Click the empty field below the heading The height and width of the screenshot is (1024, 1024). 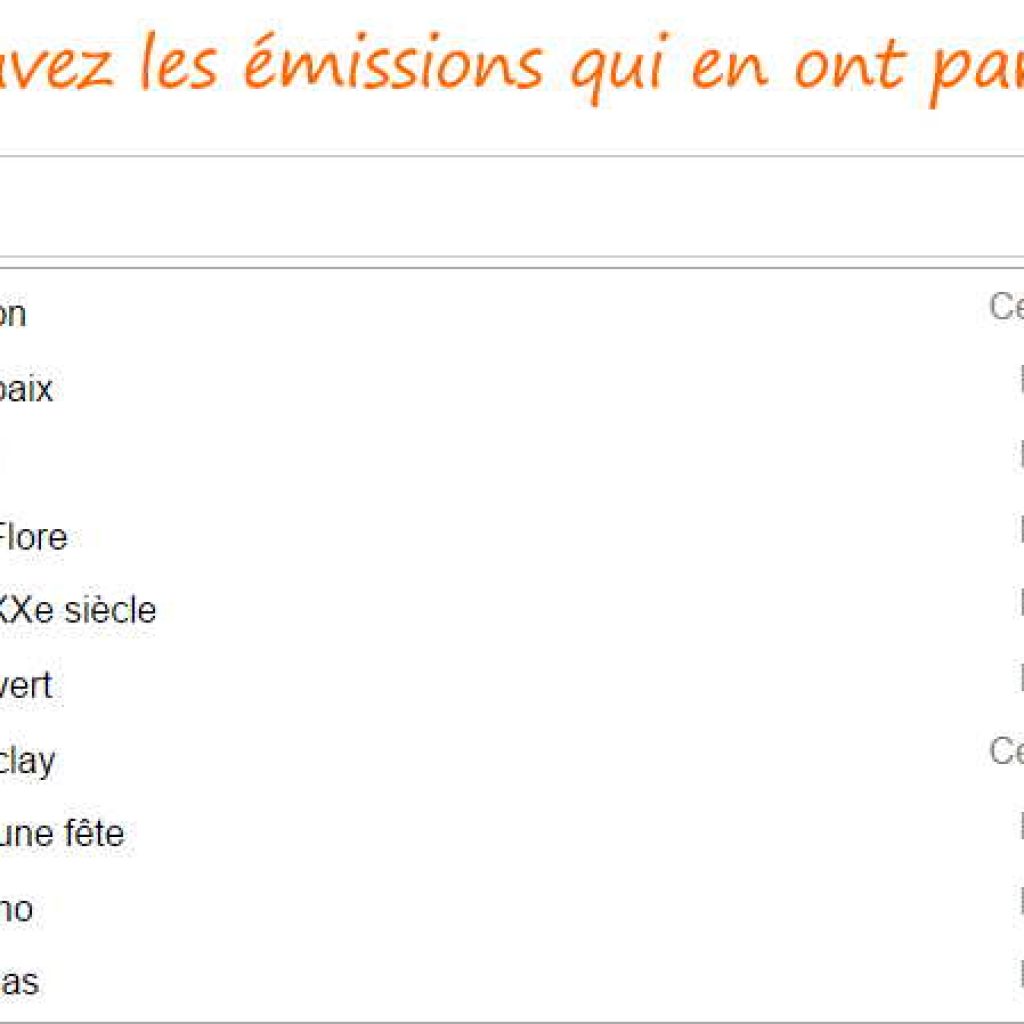[512, 206]
